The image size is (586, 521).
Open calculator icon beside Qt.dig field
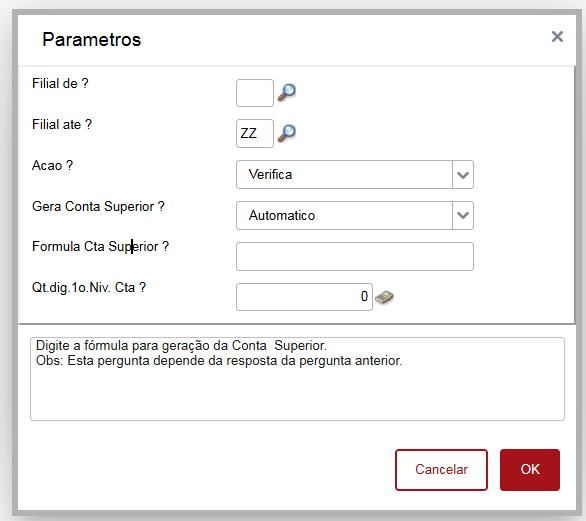pyautogui.click(x=384, y=298)
